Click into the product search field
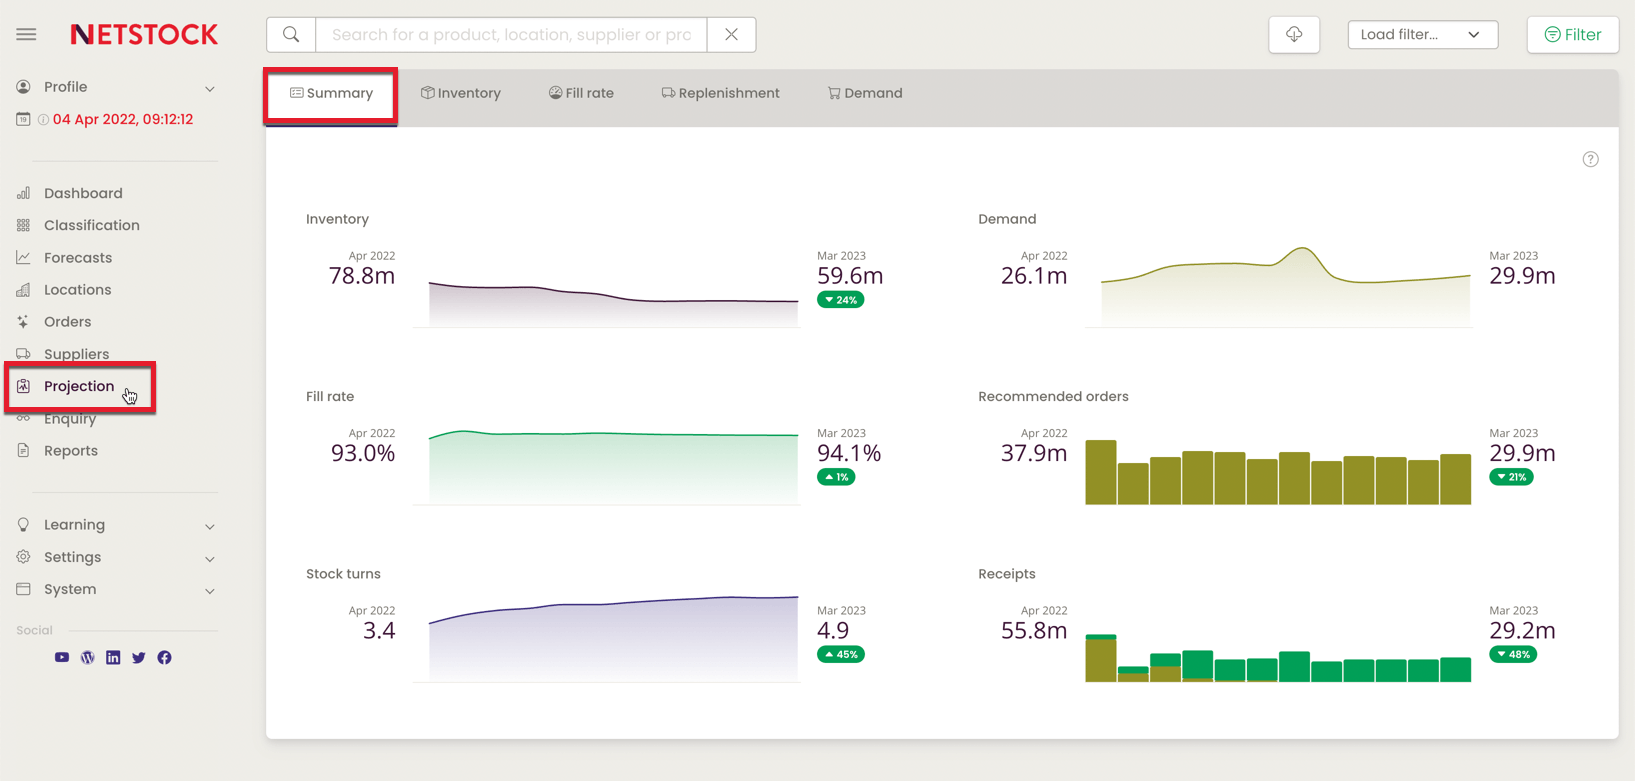 tap(511, 34)
